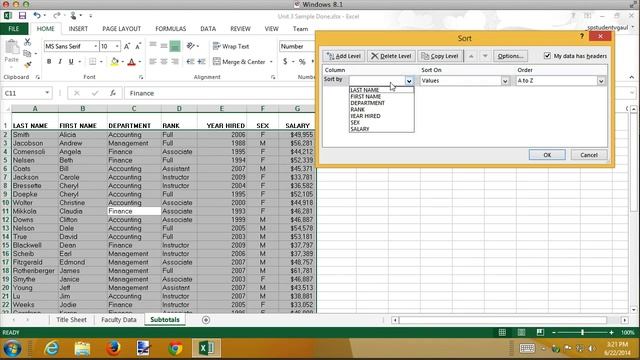Viewport: 640px width, 360px height.
Task: Open the Font dialog launcher
Action: click(141, 77)
